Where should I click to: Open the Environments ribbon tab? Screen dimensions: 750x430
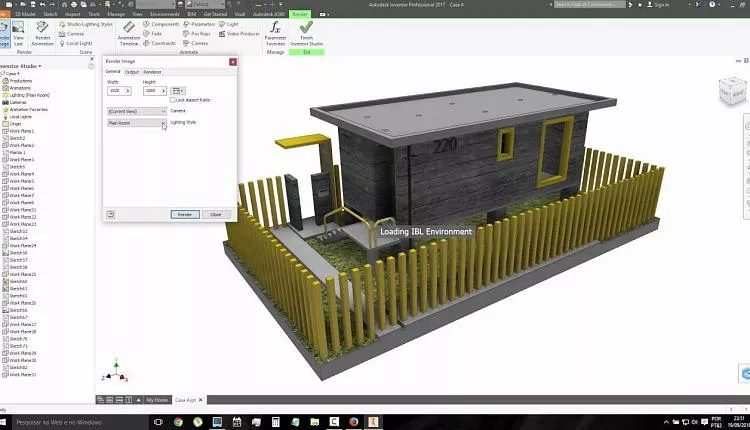tap(164, 15)
